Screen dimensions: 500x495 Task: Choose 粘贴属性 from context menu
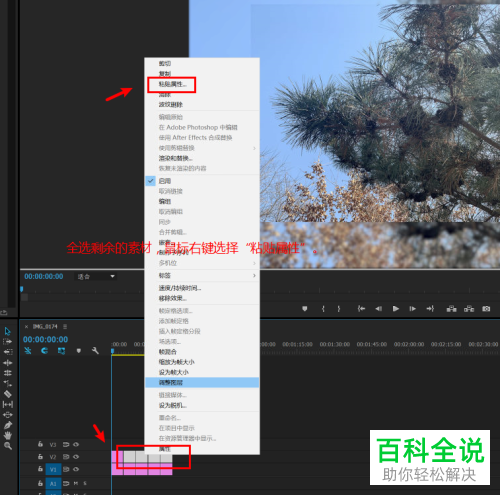tap(172, 84)
